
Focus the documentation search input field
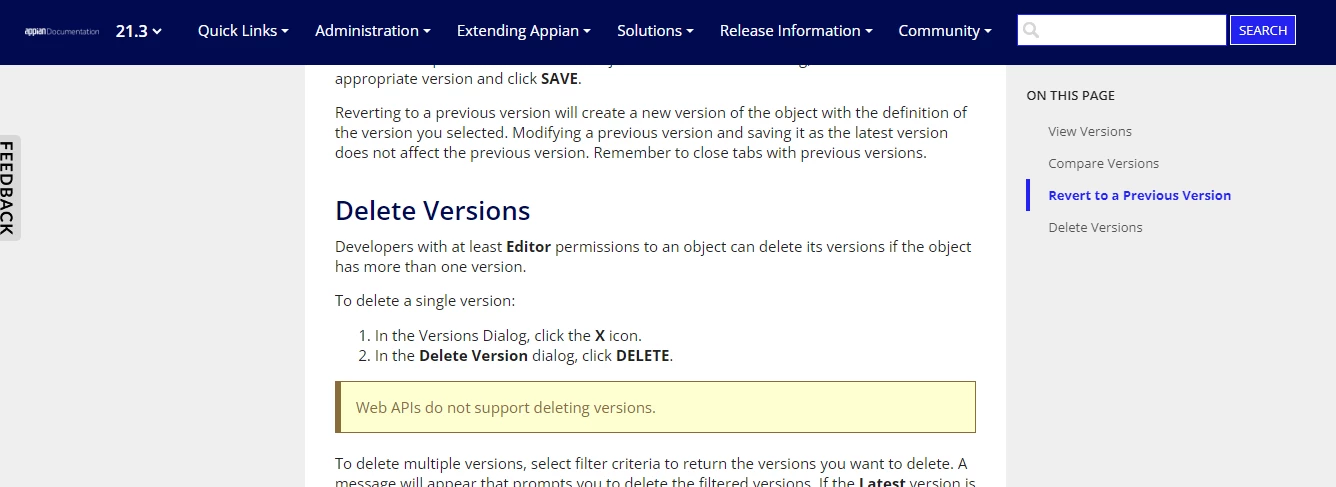point(1122,30)
